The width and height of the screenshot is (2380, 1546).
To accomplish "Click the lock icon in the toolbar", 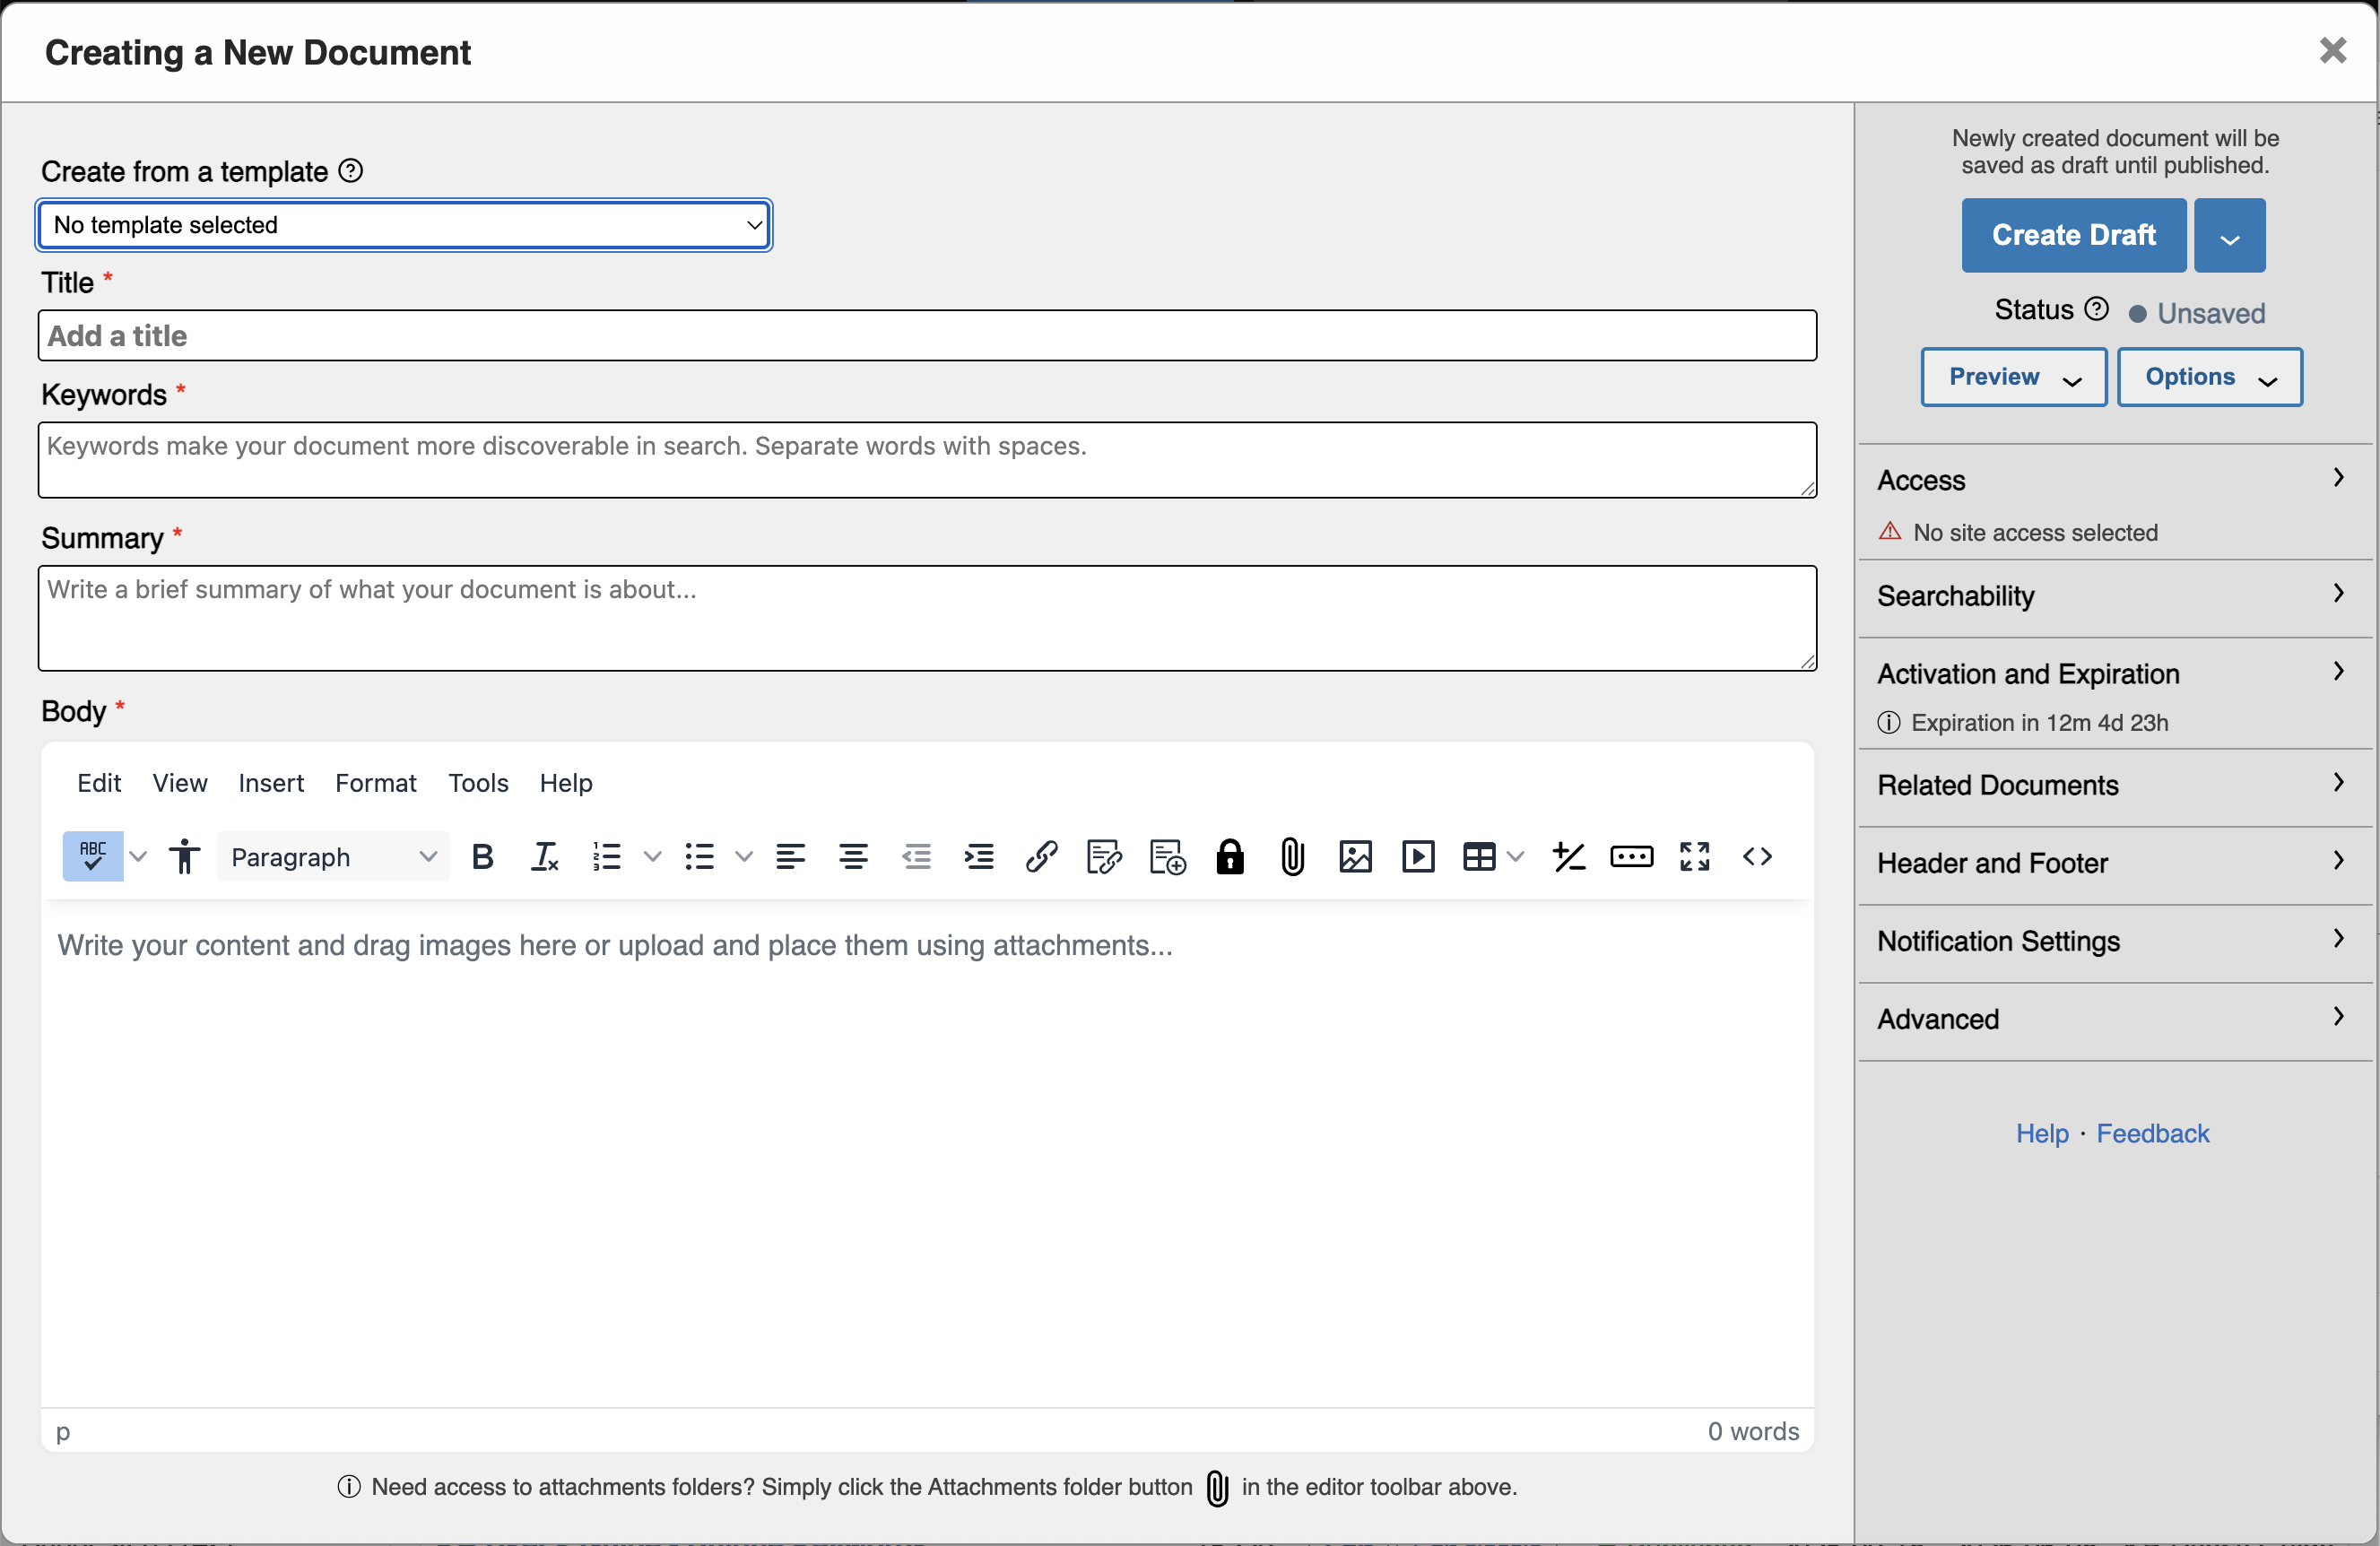I will point(1229,856).
